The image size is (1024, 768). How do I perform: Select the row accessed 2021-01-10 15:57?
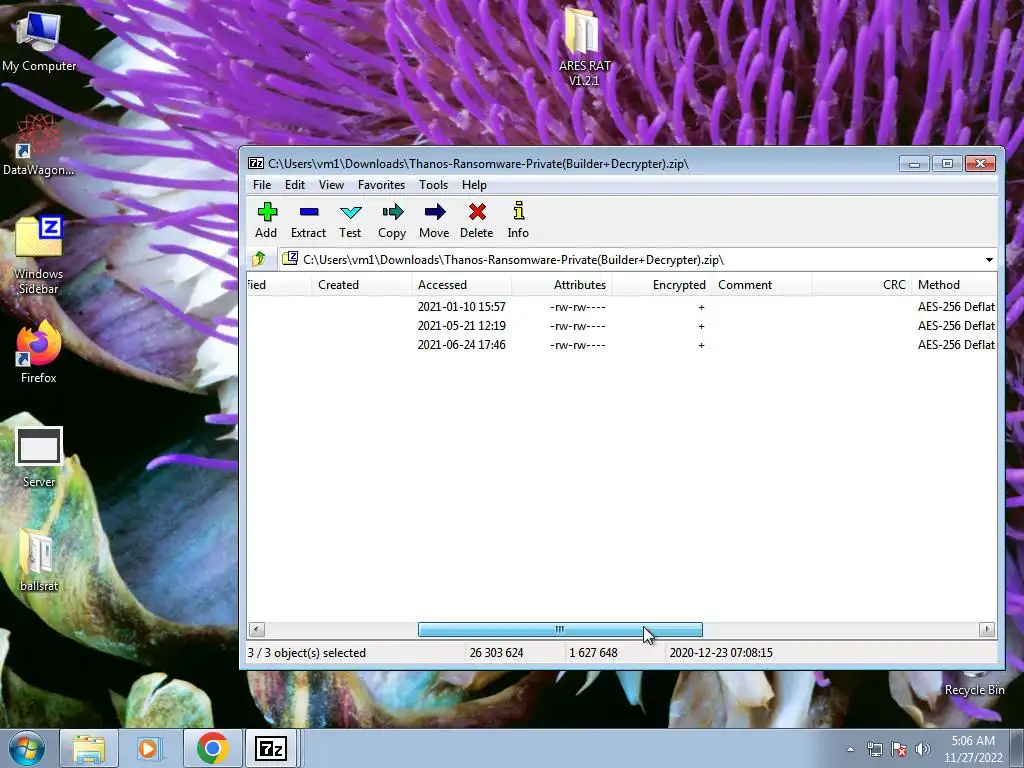[622, 307]
